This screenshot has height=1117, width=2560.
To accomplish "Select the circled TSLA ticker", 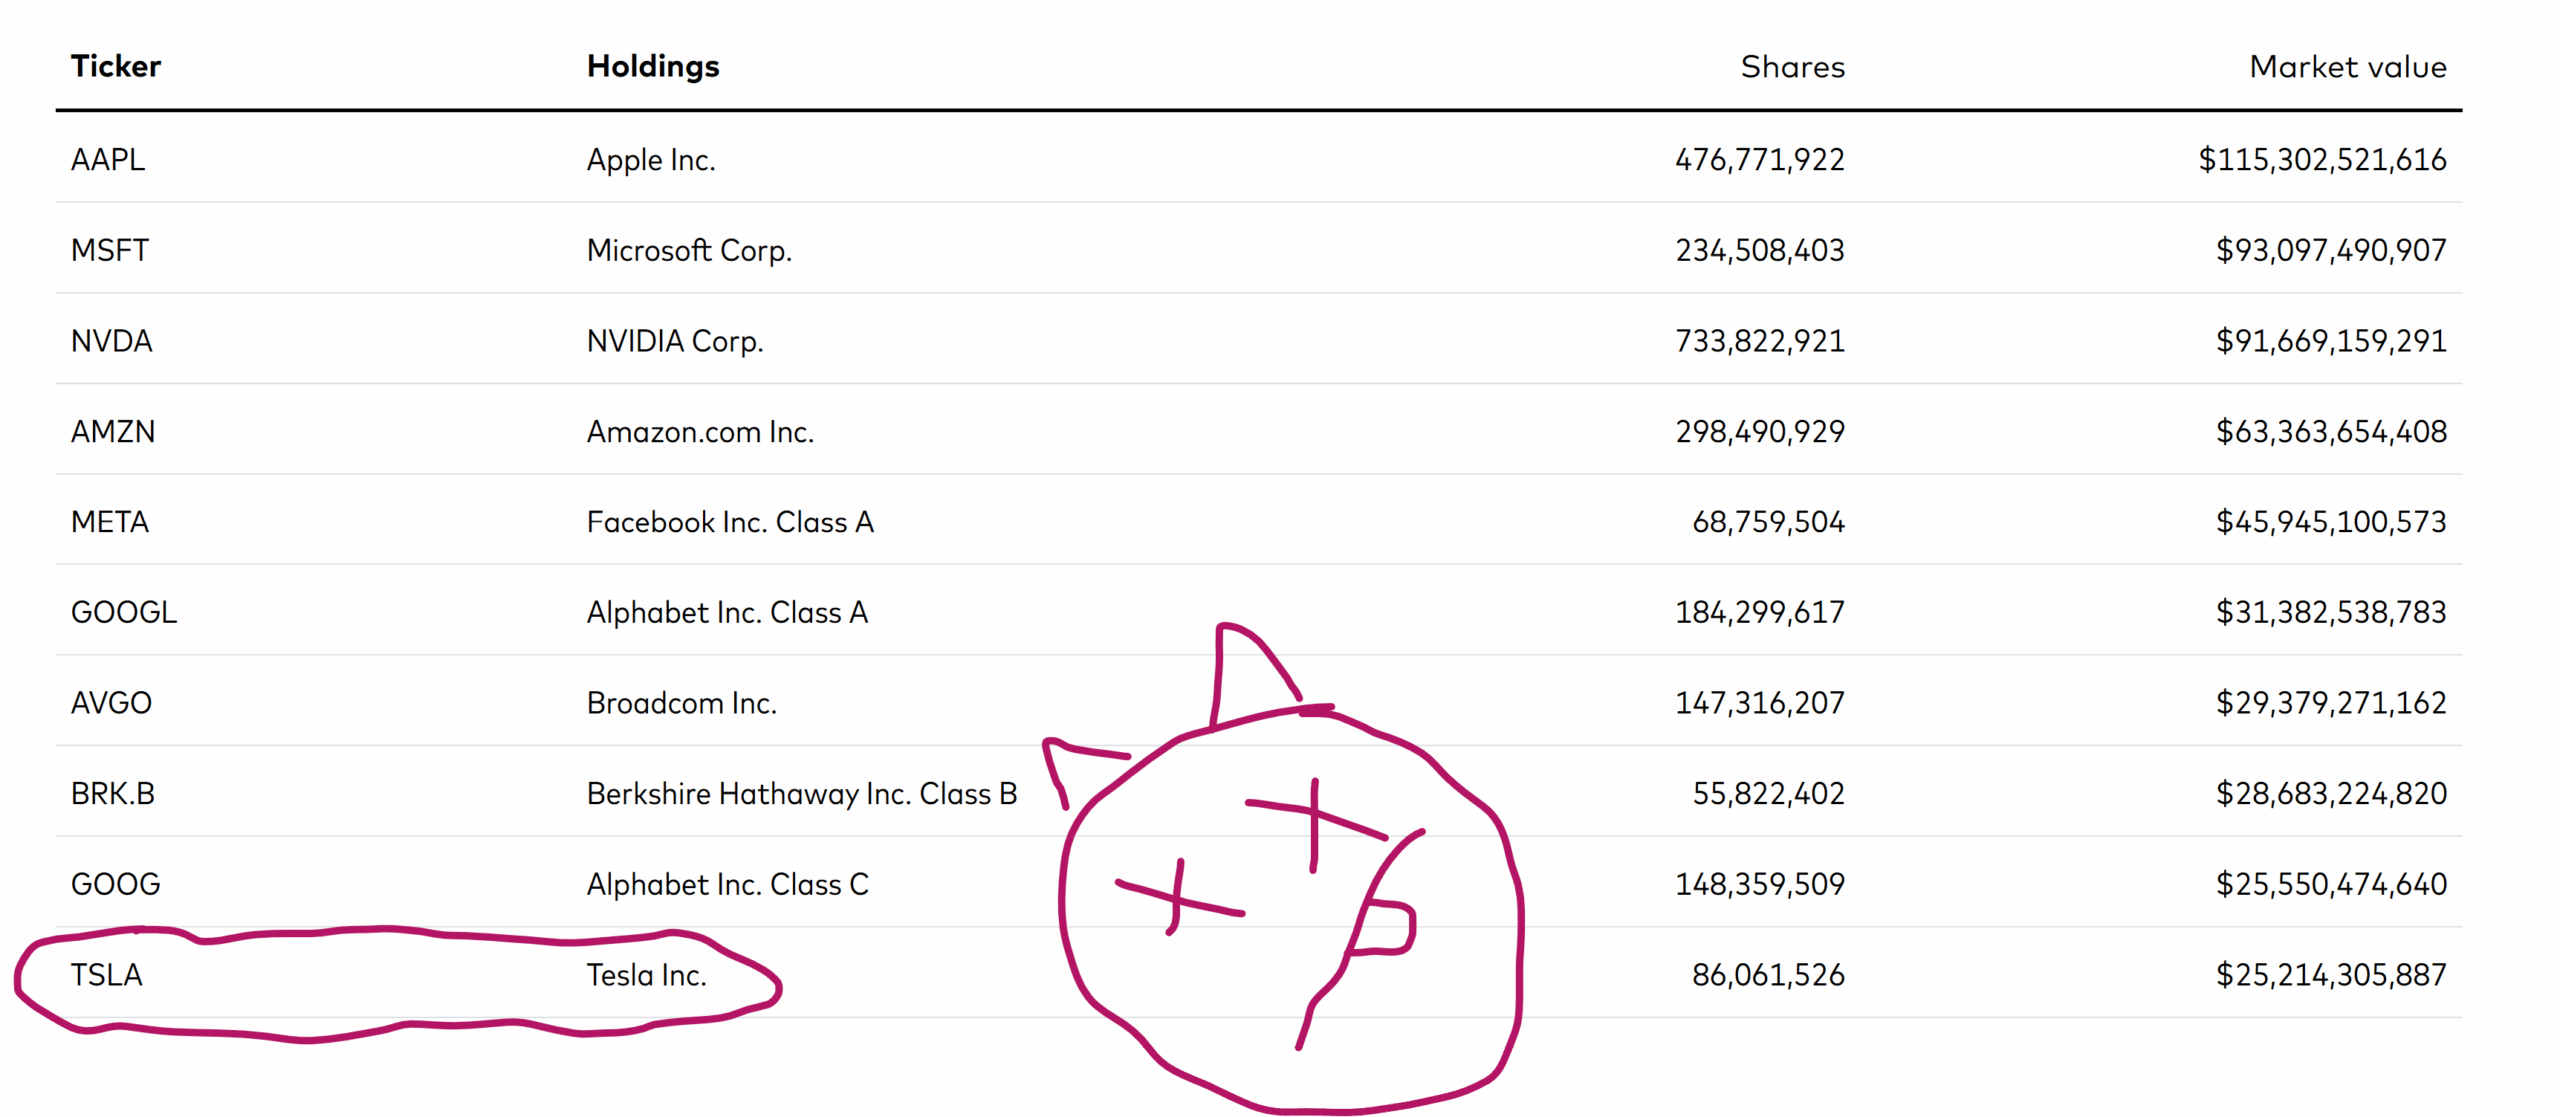I will pyautogui.click(x=107, y=975).
